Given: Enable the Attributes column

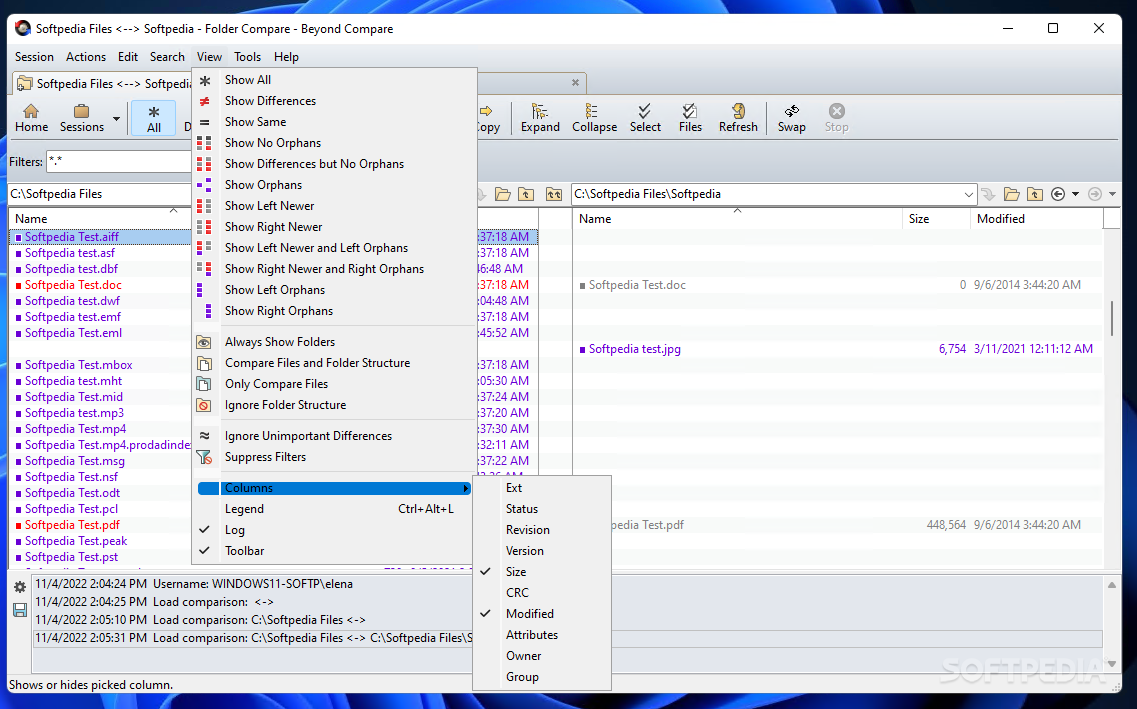Looking at the screenshot, I should click(542, 635).
